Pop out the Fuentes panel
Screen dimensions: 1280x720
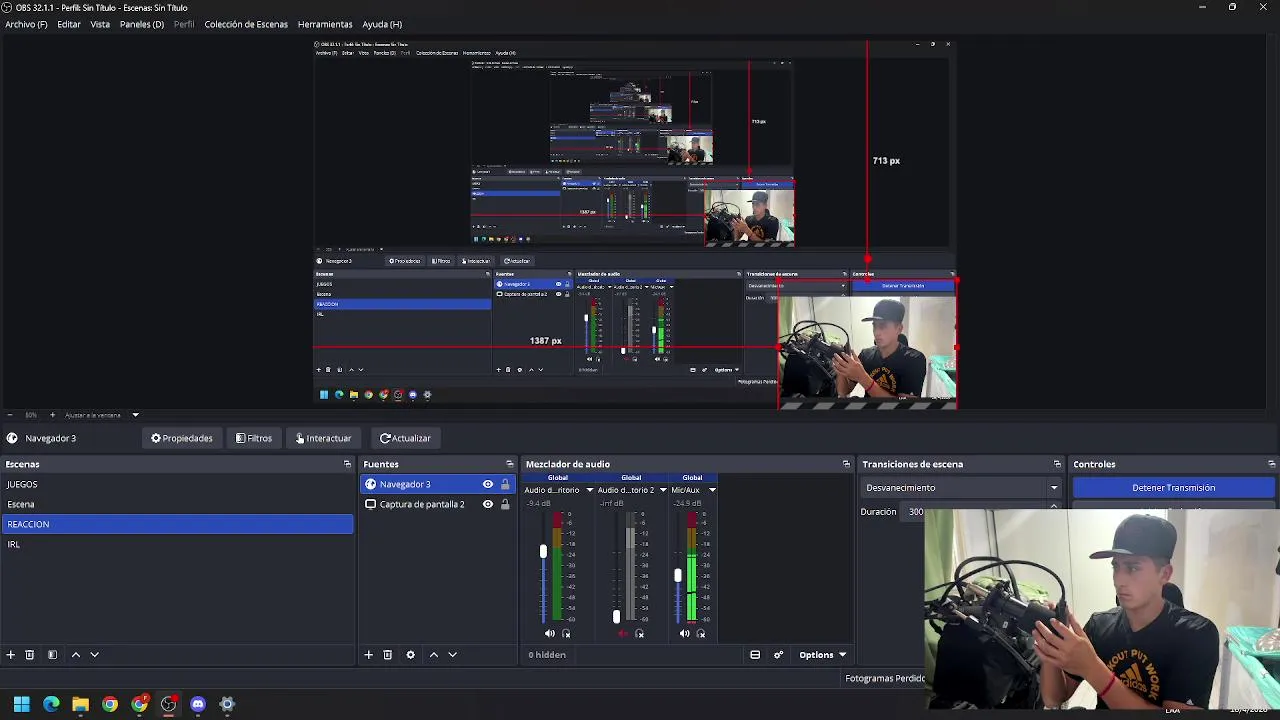click(510, 464)
